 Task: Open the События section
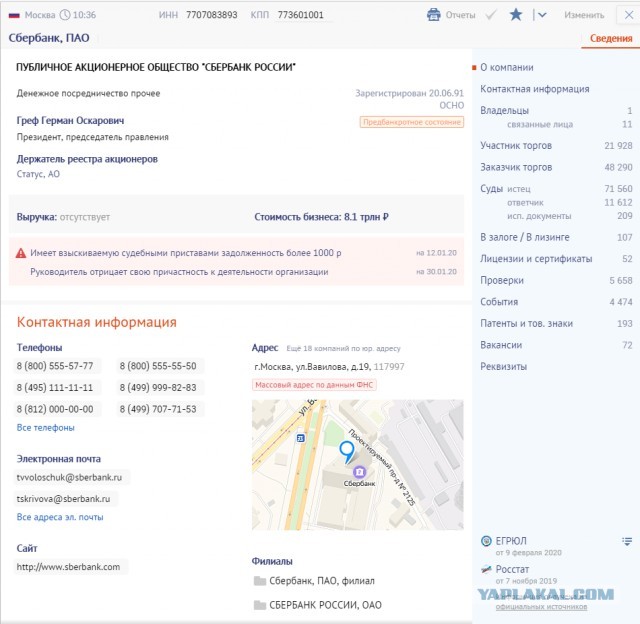point(499,302)
